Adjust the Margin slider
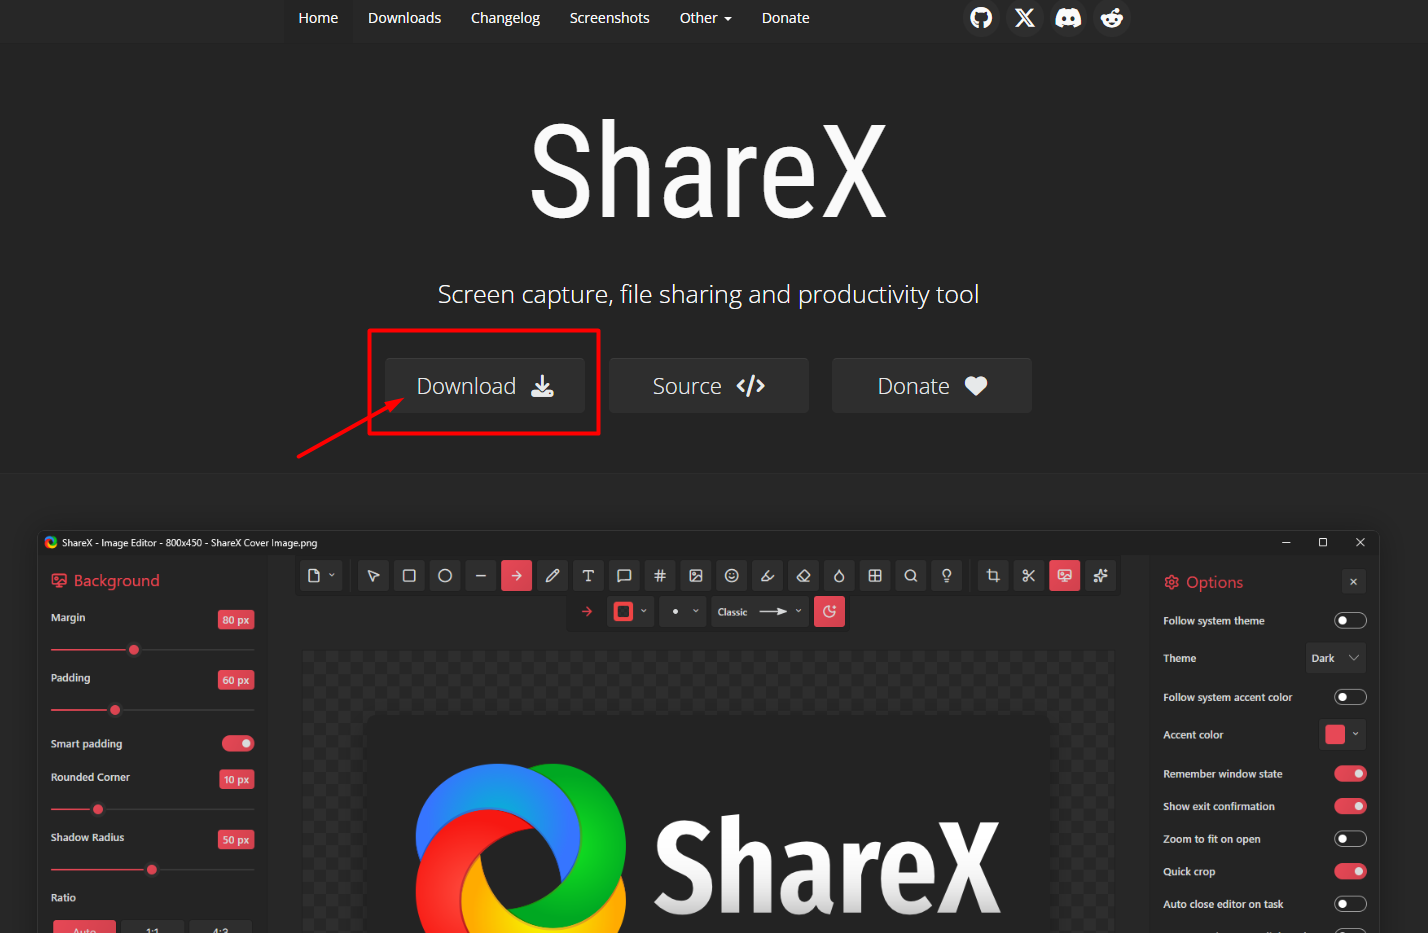 [152, 650]
